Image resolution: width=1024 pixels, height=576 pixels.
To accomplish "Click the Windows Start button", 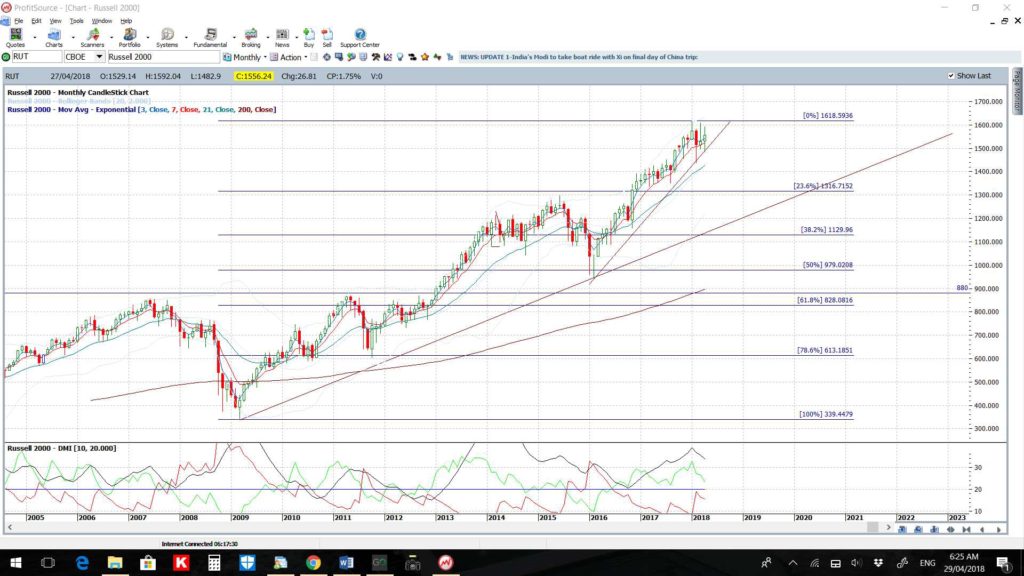I will point(14,562).
